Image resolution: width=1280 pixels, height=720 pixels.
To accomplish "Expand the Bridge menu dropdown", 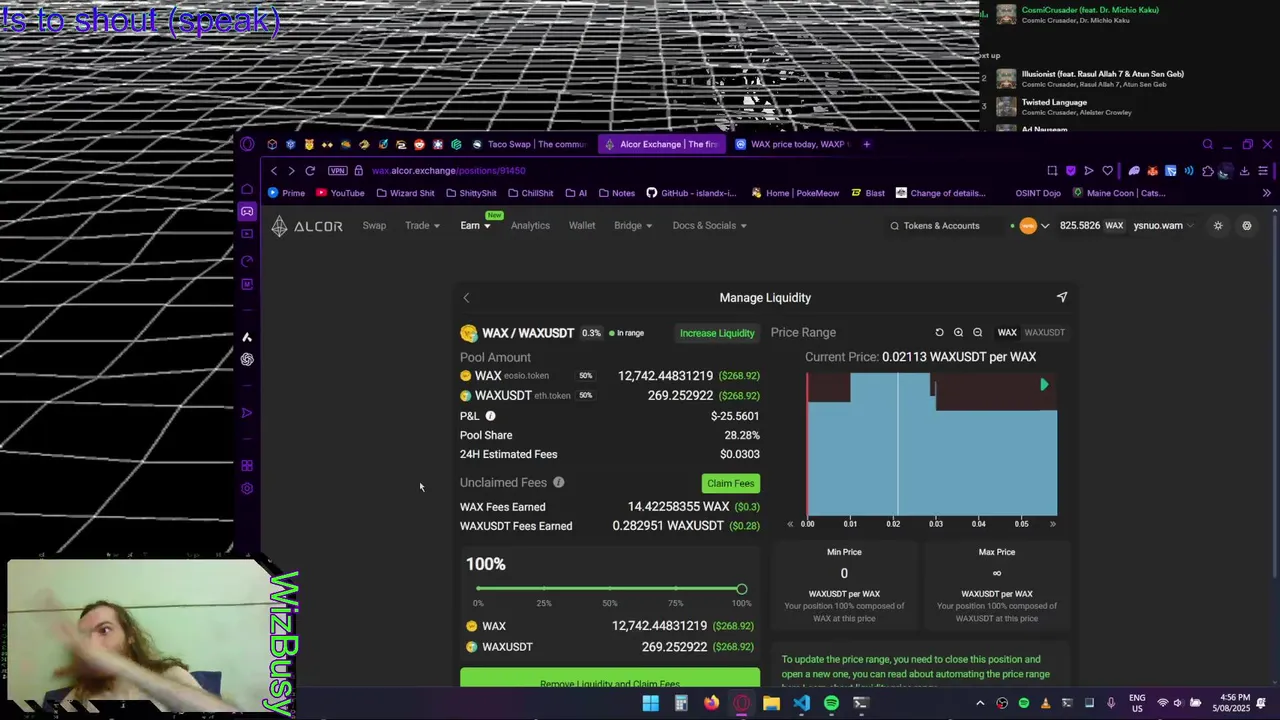I will 633,226.
